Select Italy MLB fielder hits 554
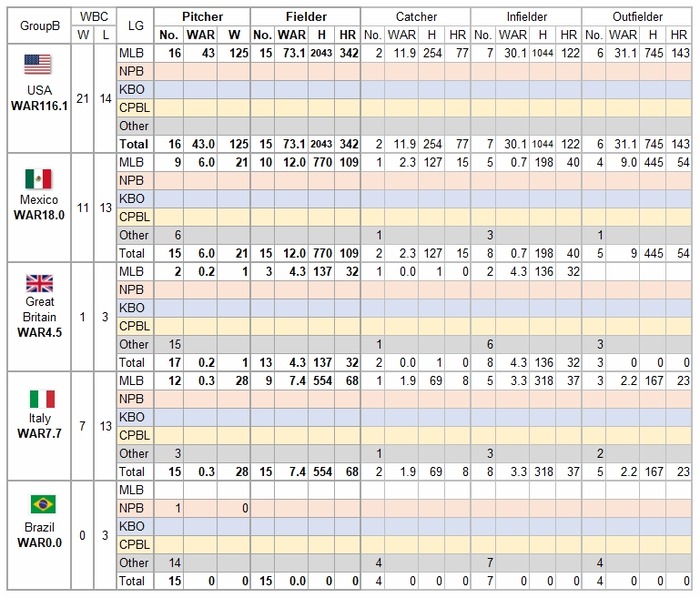Screen dimensions: 700x598 [x=321, y=381]
